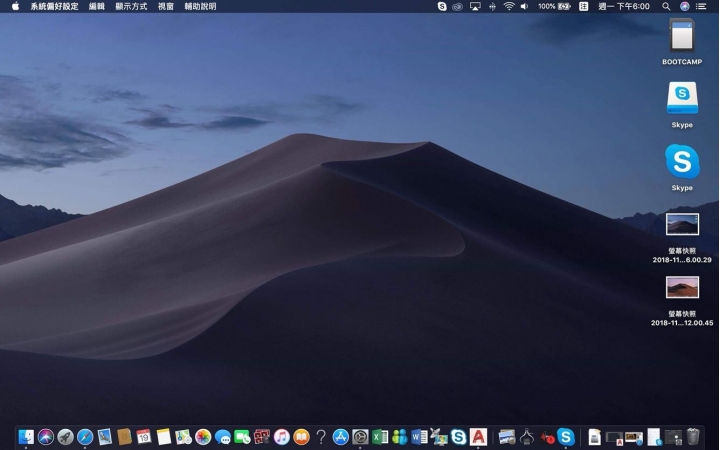The image size is (720, 450).
Task: Launch AutoCAD red A icon in Dock
Action: point(478,437)
